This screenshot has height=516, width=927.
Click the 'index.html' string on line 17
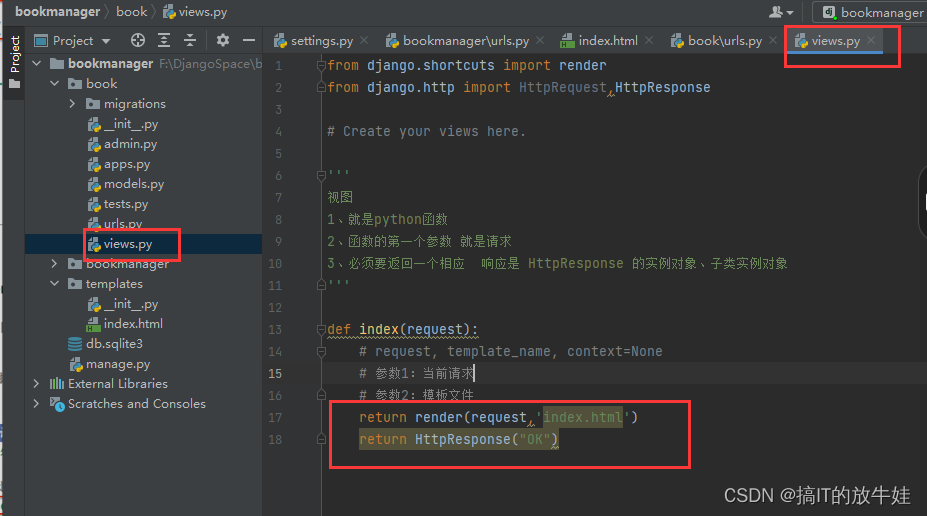[x=583, y=417]
